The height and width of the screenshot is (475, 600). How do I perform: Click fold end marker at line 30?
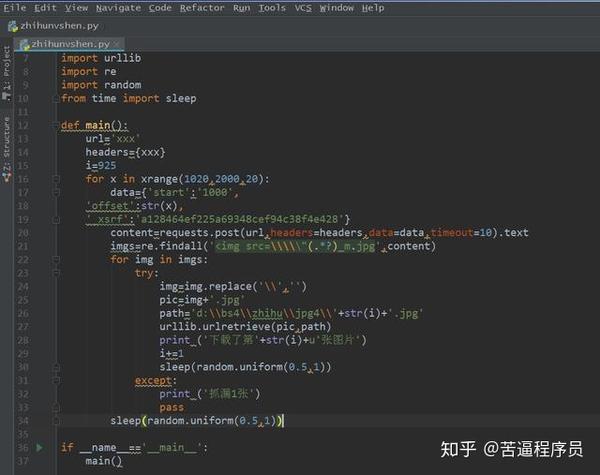click(x=56, y=367)
